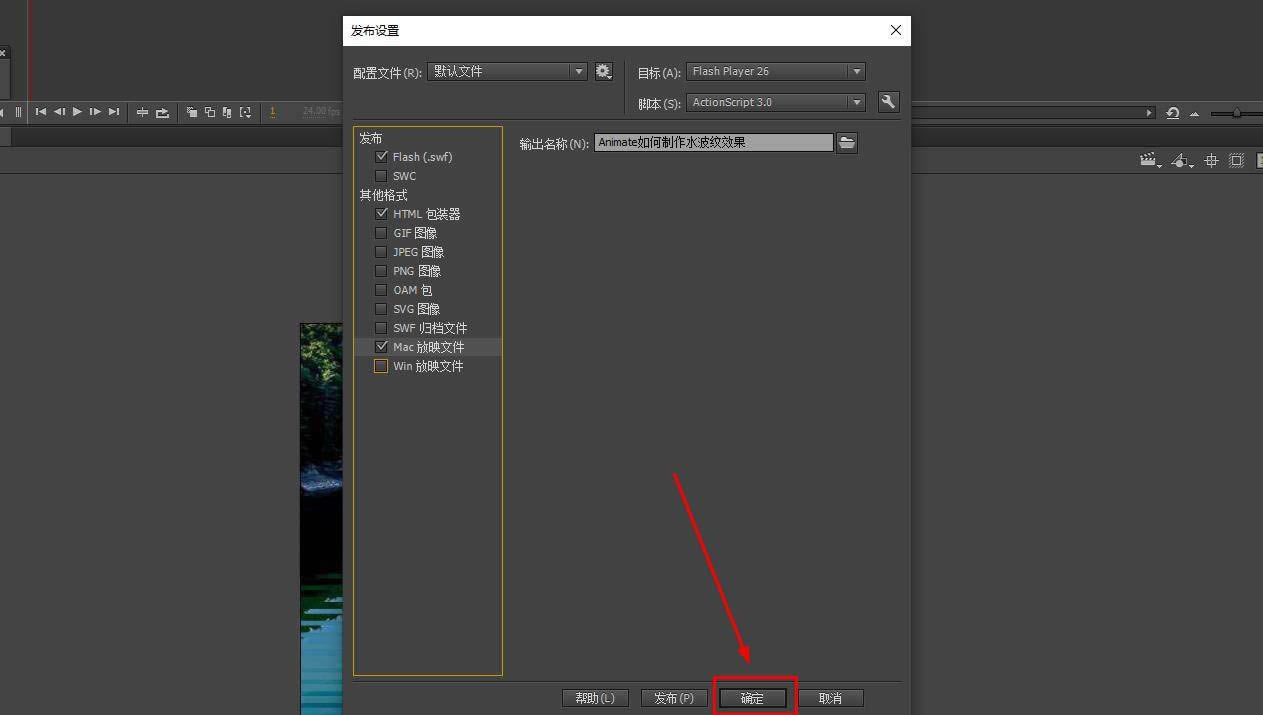
Task: Click the 确定 OK button
Action: [753, 698]
